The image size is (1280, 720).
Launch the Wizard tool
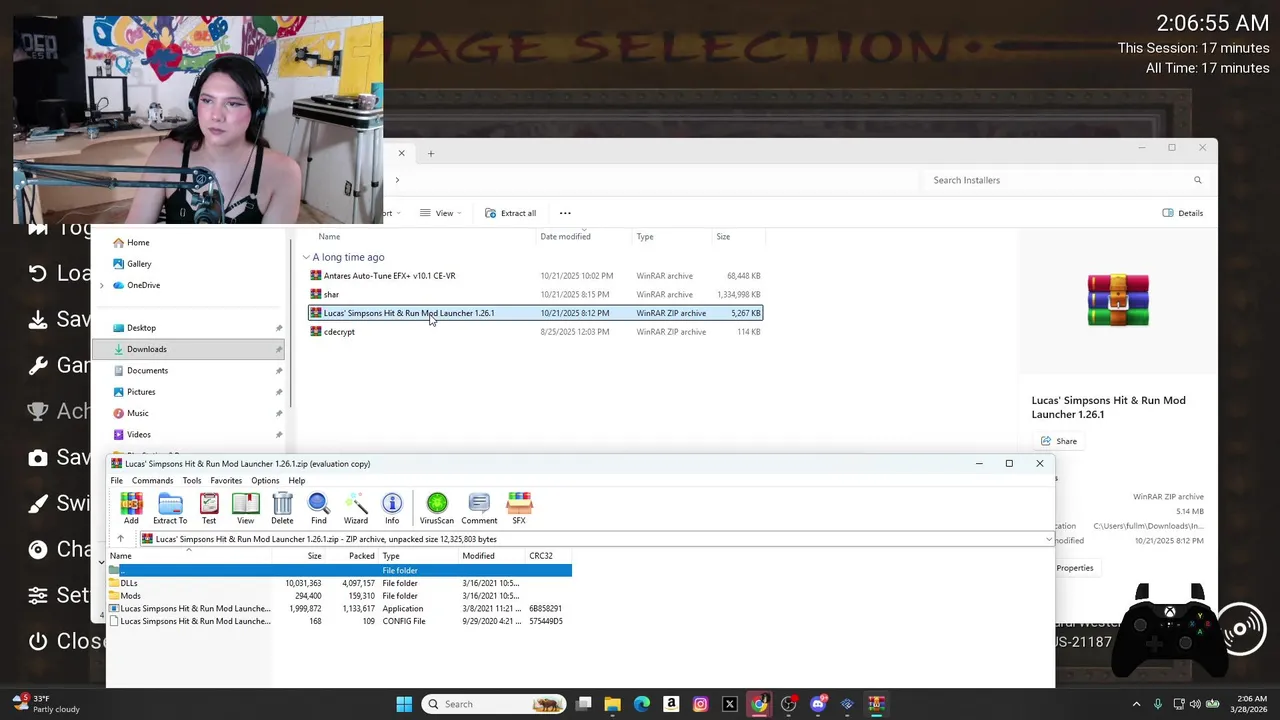(x=356, y=508)
